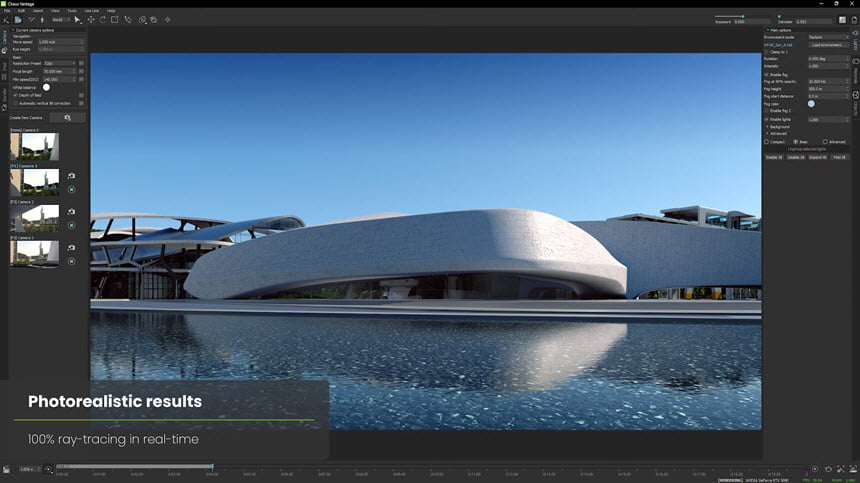Open the Environment mode Texture dropdown
The width and height of the screenshot is (860, 483).
(828, 37)
